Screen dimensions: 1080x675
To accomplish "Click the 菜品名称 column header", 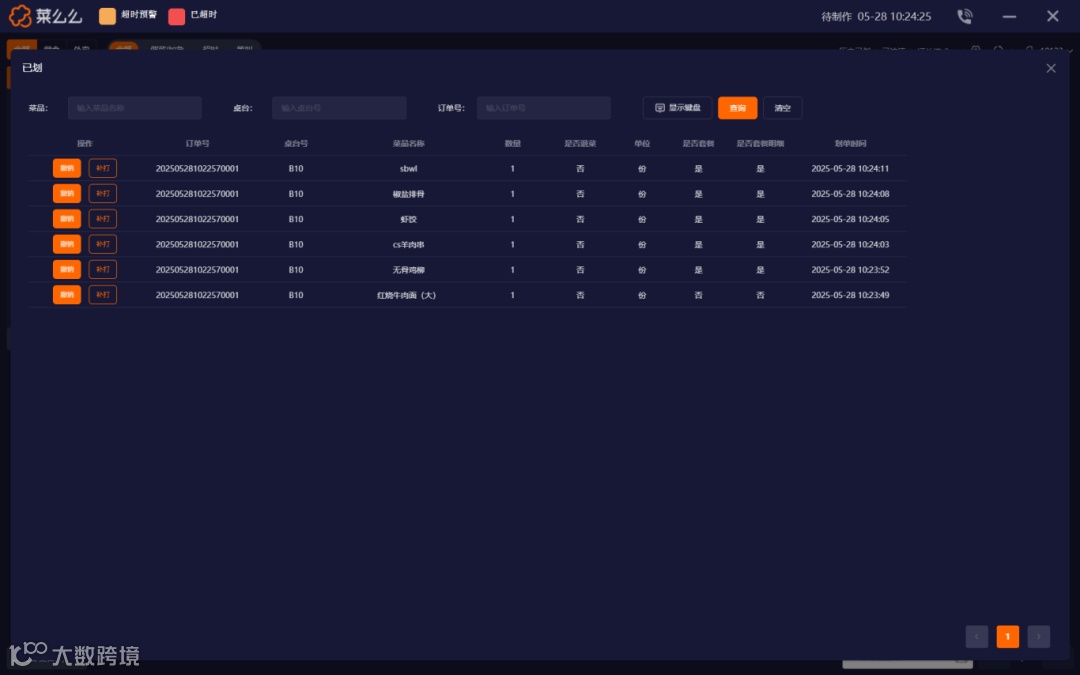I will pyautogui.click(x=408, y=143).
